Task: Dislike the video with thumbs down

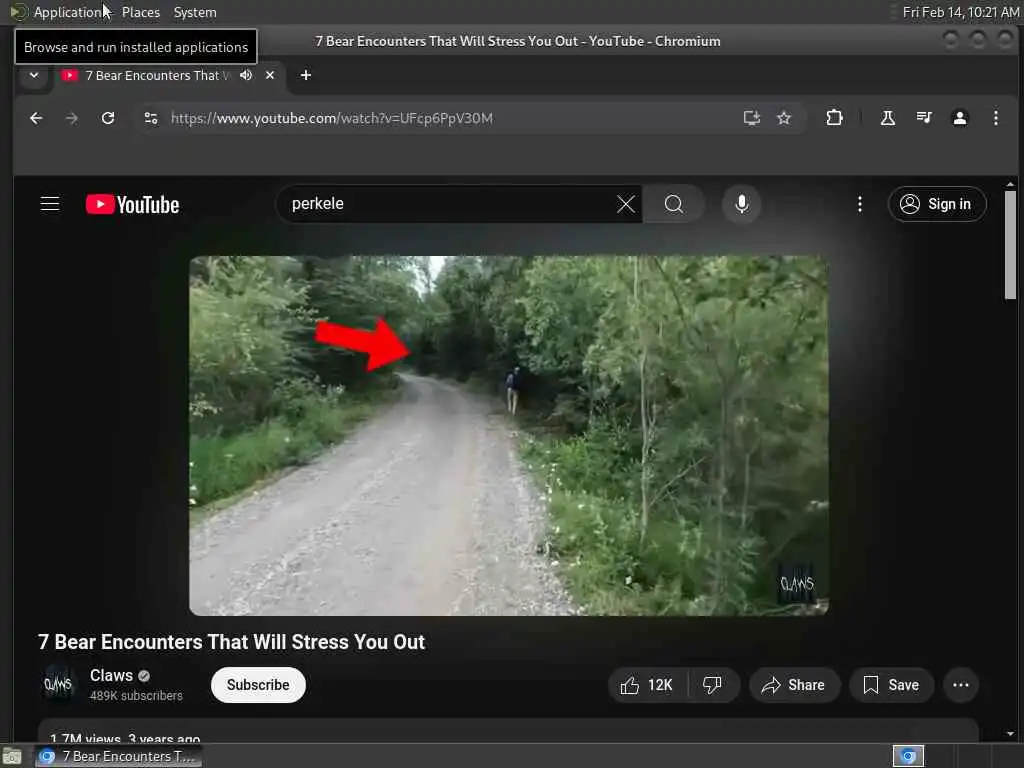Action: 712,685
